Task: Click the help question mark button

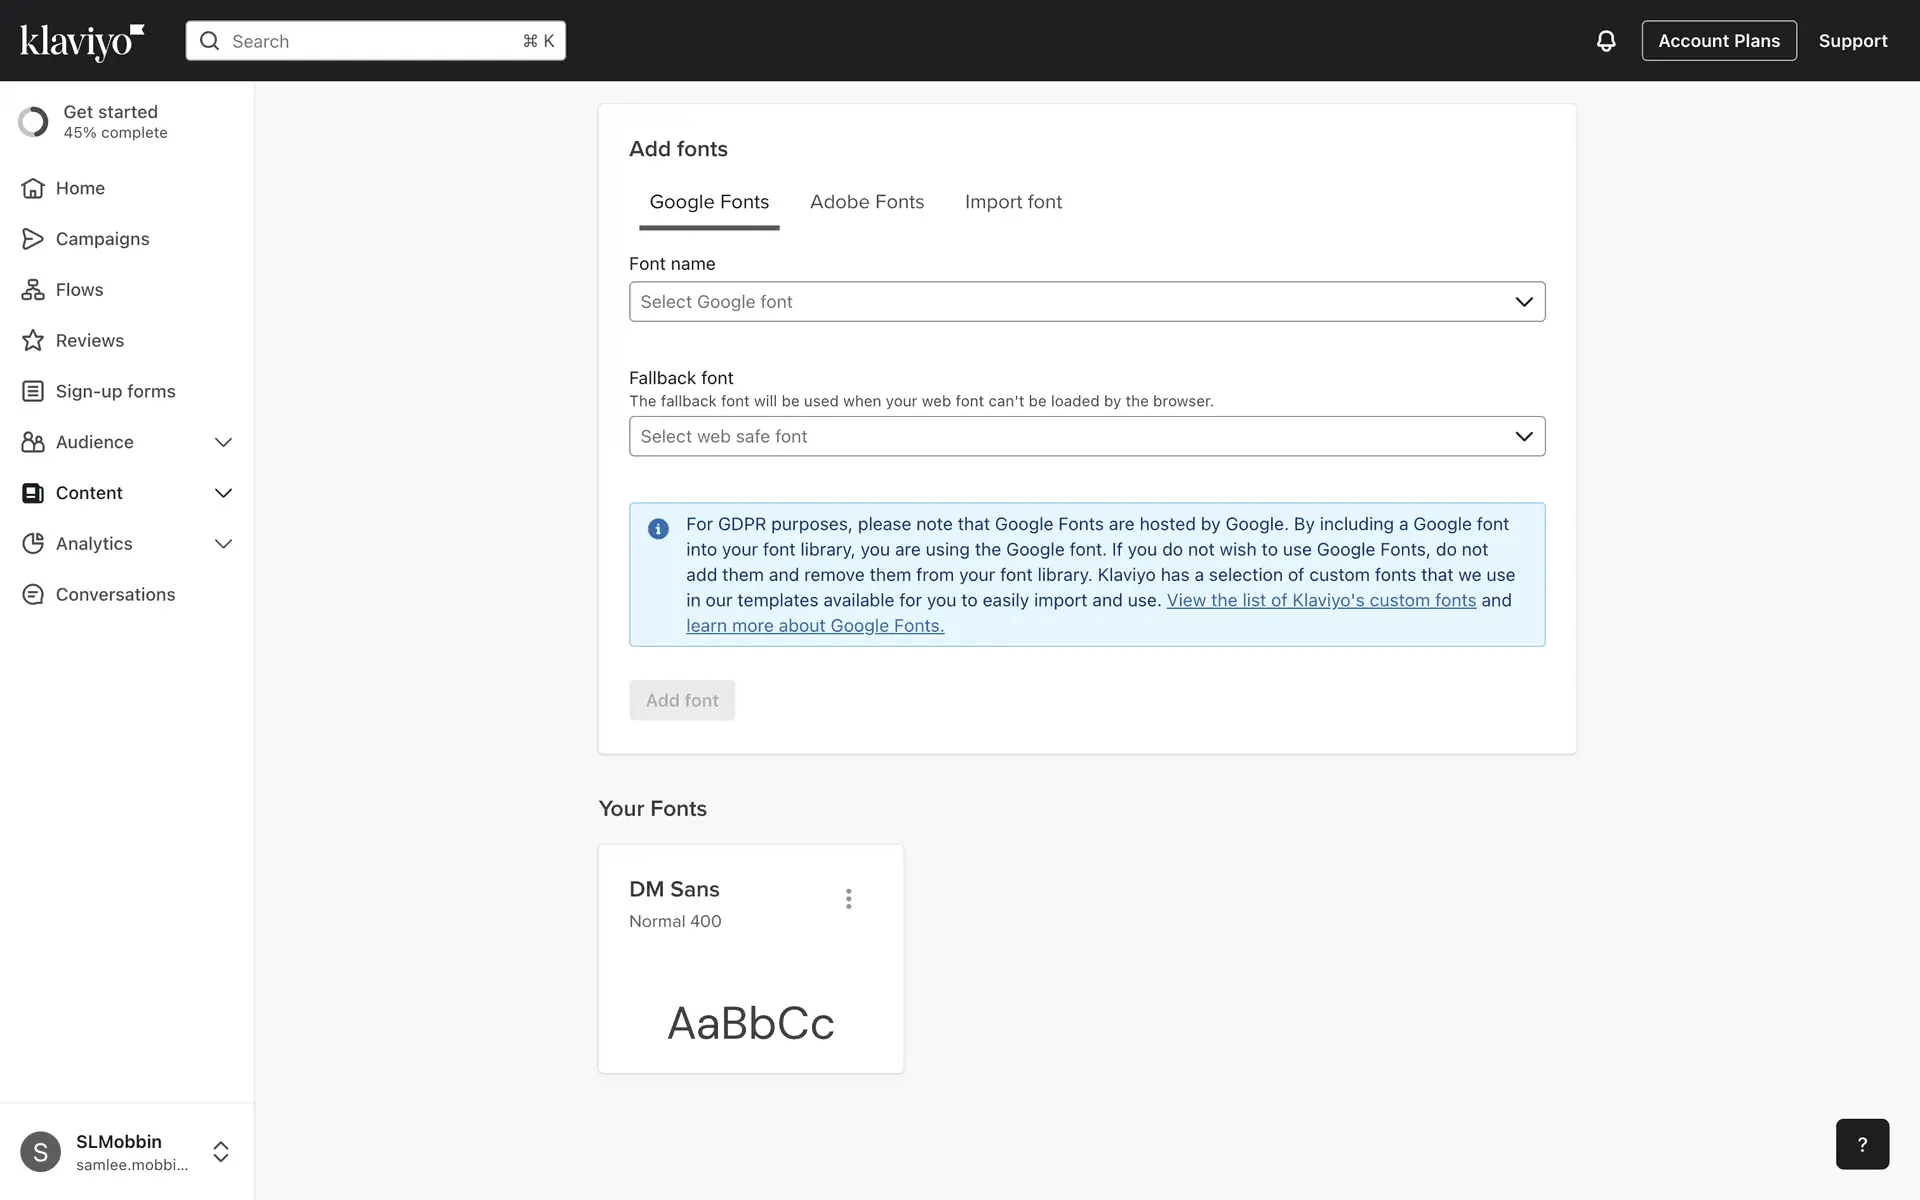Action: click(x=1861, y=1144)
